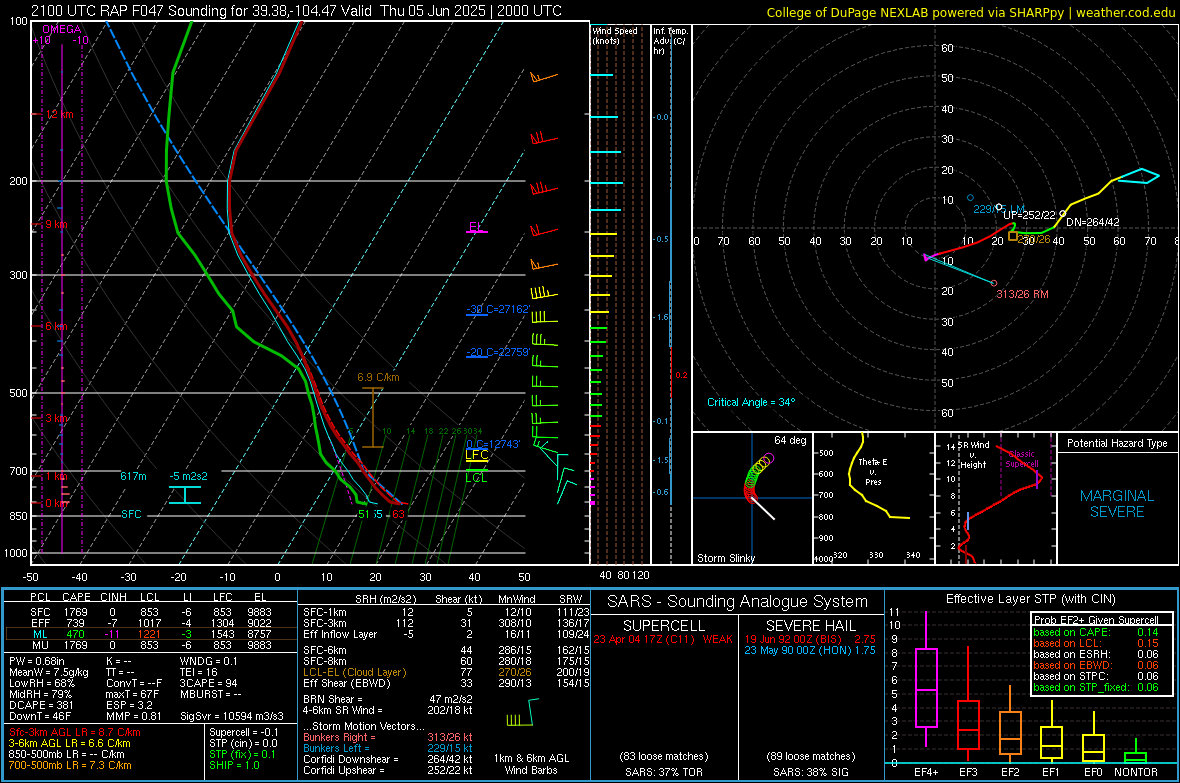The image size is (1180, 783).
Task: Click the Supercell = -0.1 composite value
Action: pos(244,732)
